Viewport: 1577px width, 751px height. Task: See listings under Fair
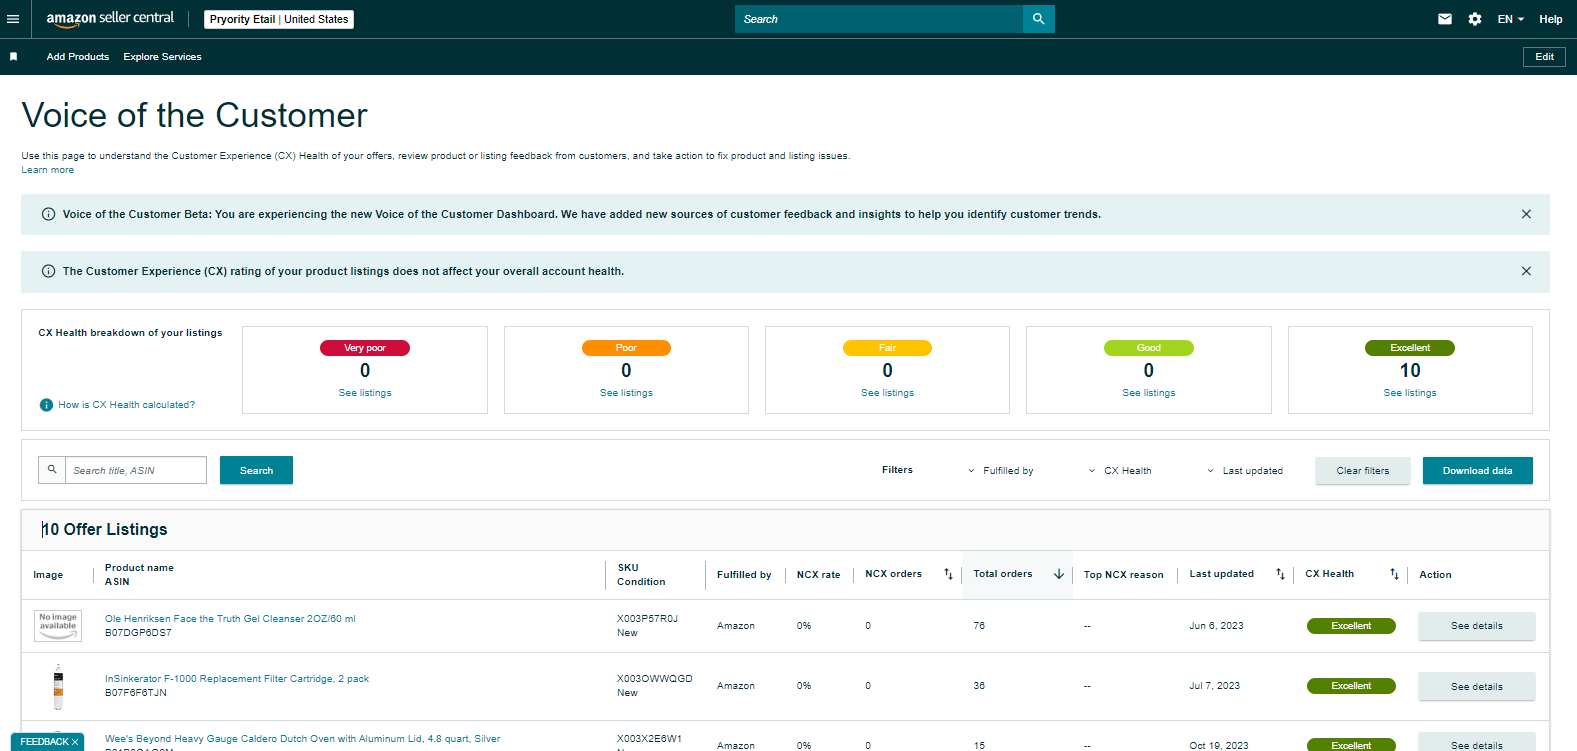(x=887, y=393)
